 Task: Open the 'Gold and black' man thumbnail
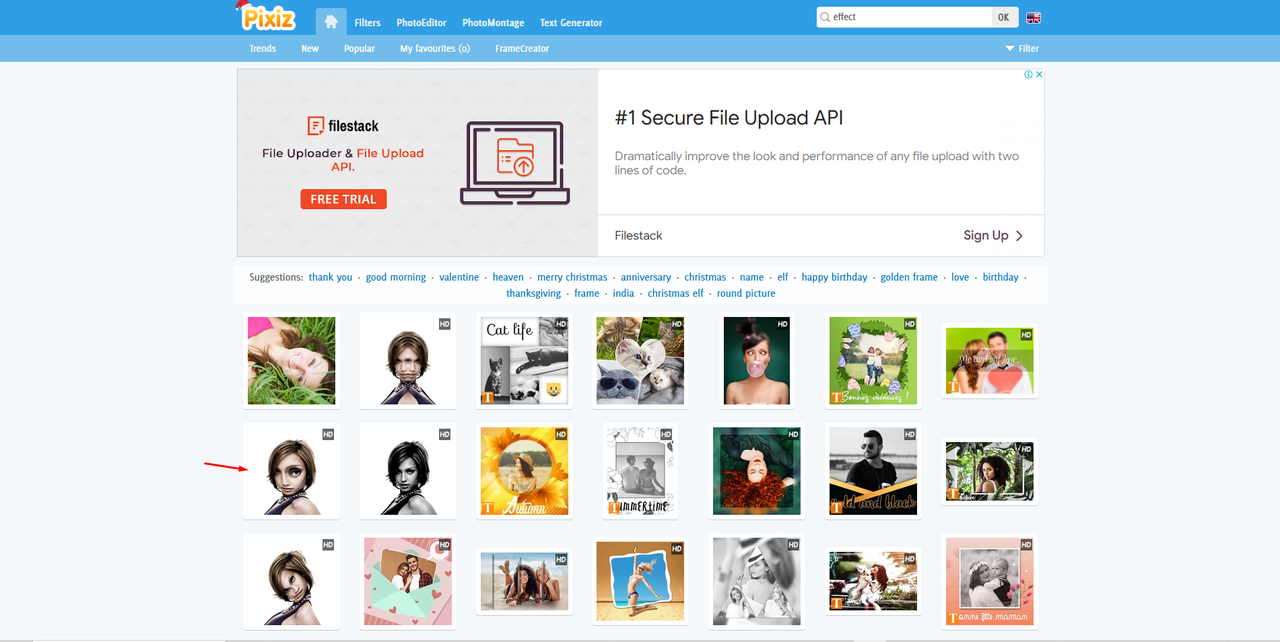(874, 471)
